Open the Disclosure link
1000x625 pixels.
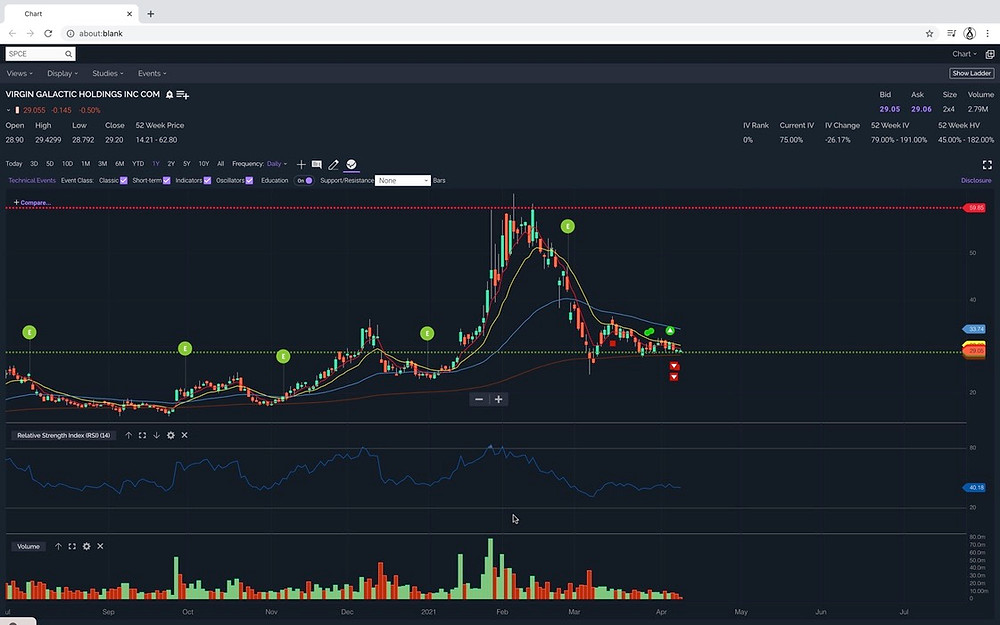(x=976, y=180)
